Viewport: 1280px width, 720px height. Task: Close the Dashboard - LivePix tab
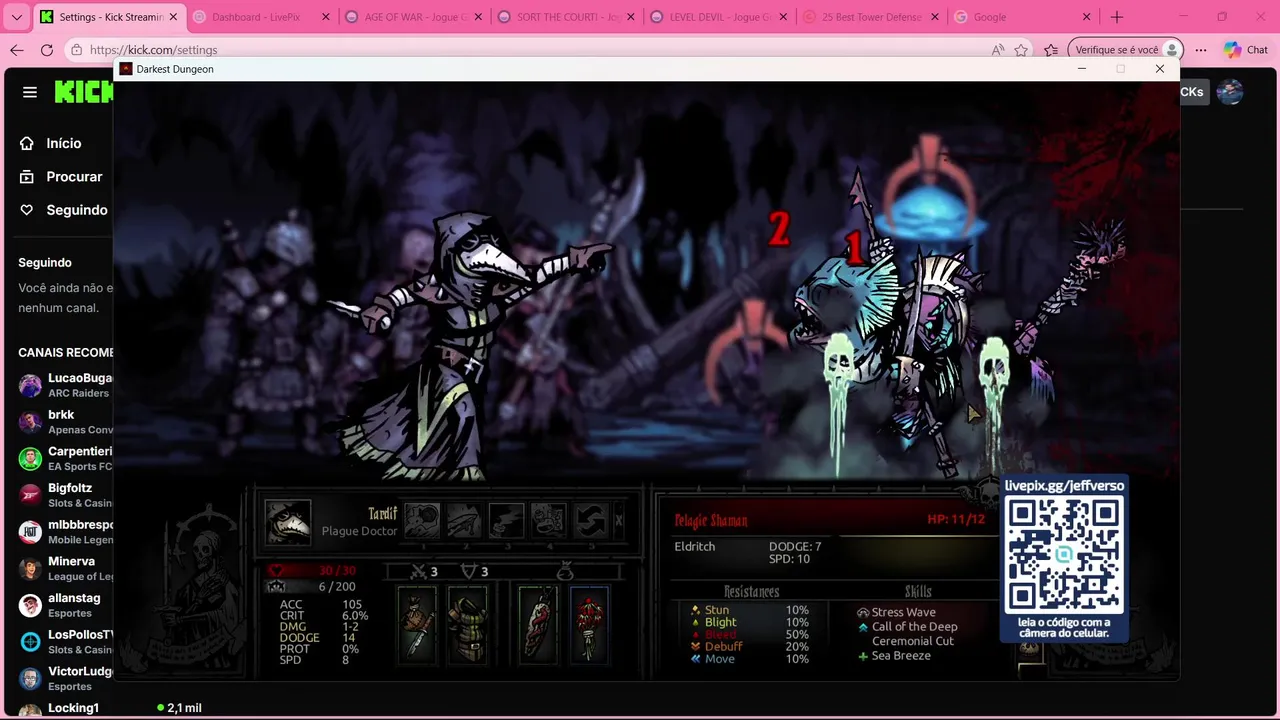click(x=326, y=17)
